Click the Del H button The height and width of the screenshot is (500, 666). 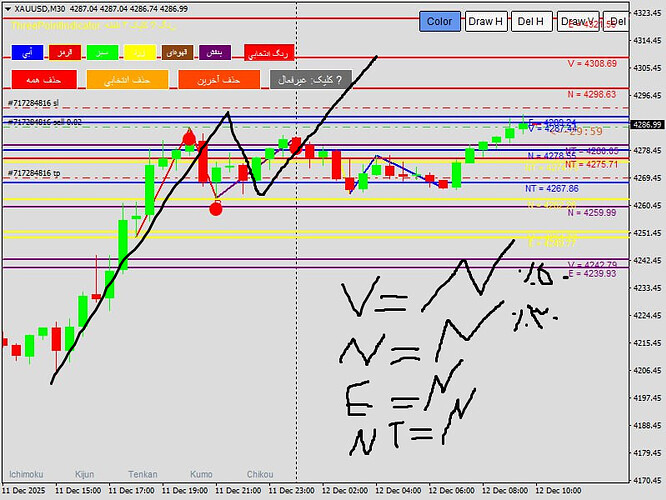(531, 21)
